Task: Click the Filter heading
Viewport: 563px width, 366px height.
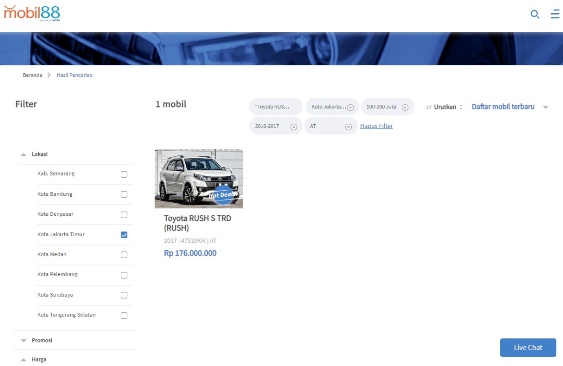Action: (26, 104)
